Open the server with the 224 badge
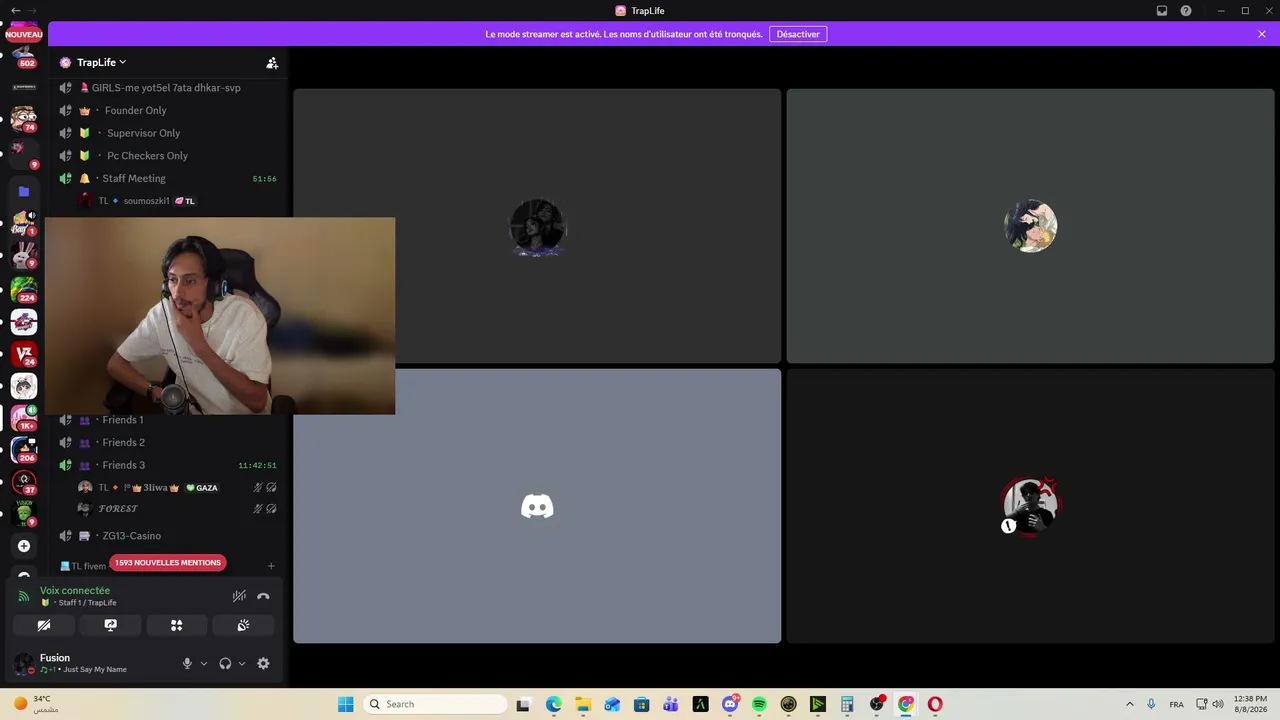The image size is (1280, 720). pos(24,290)
